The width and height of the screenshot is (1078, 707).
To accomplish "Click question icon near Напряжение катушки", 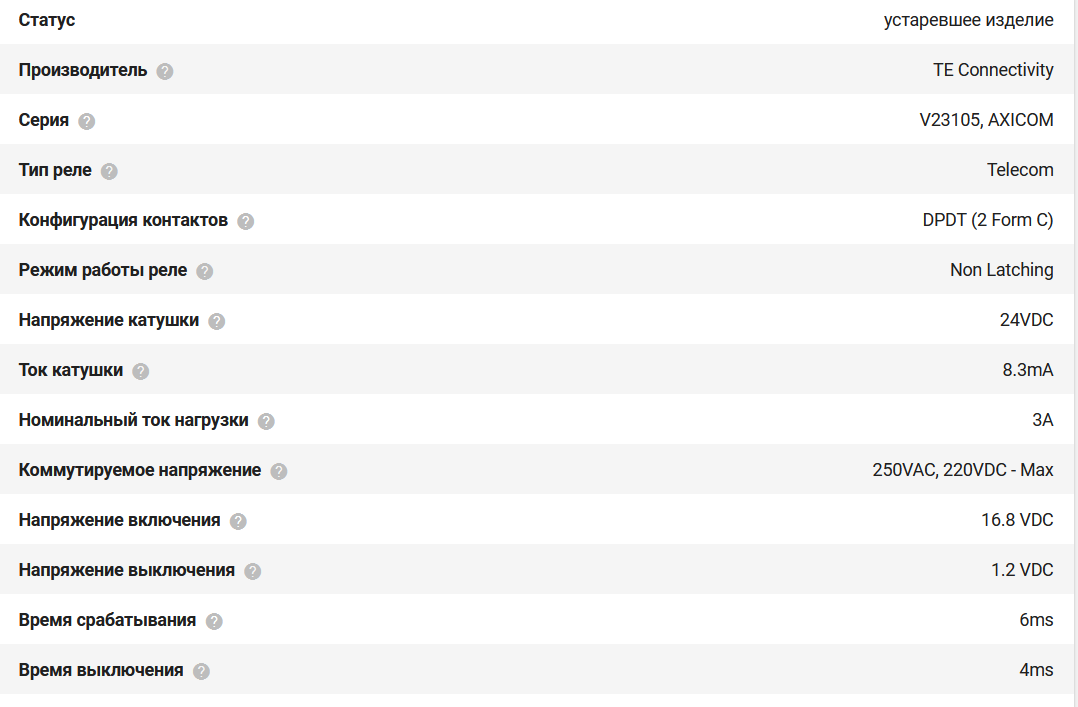I will 217,321.
